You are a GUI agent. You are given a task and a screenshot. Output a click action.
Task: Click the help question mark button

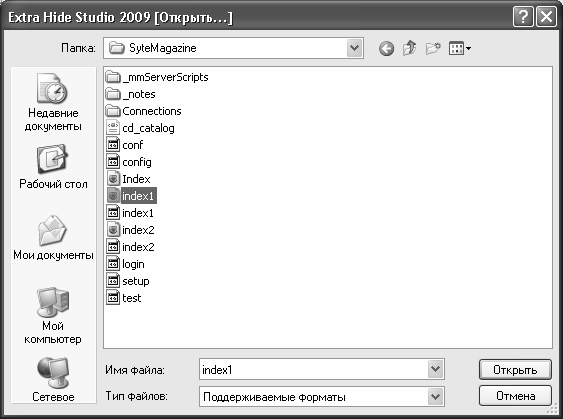523,17
